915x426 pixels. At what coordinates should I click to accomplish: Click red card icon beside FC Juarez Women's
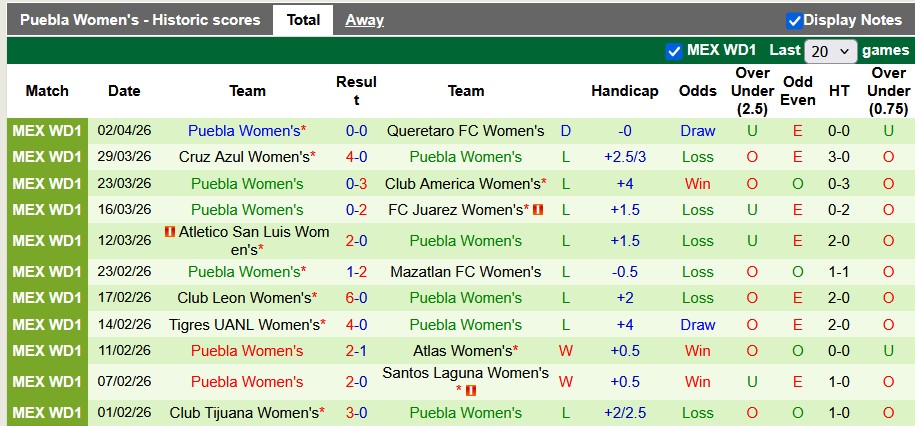537,210
